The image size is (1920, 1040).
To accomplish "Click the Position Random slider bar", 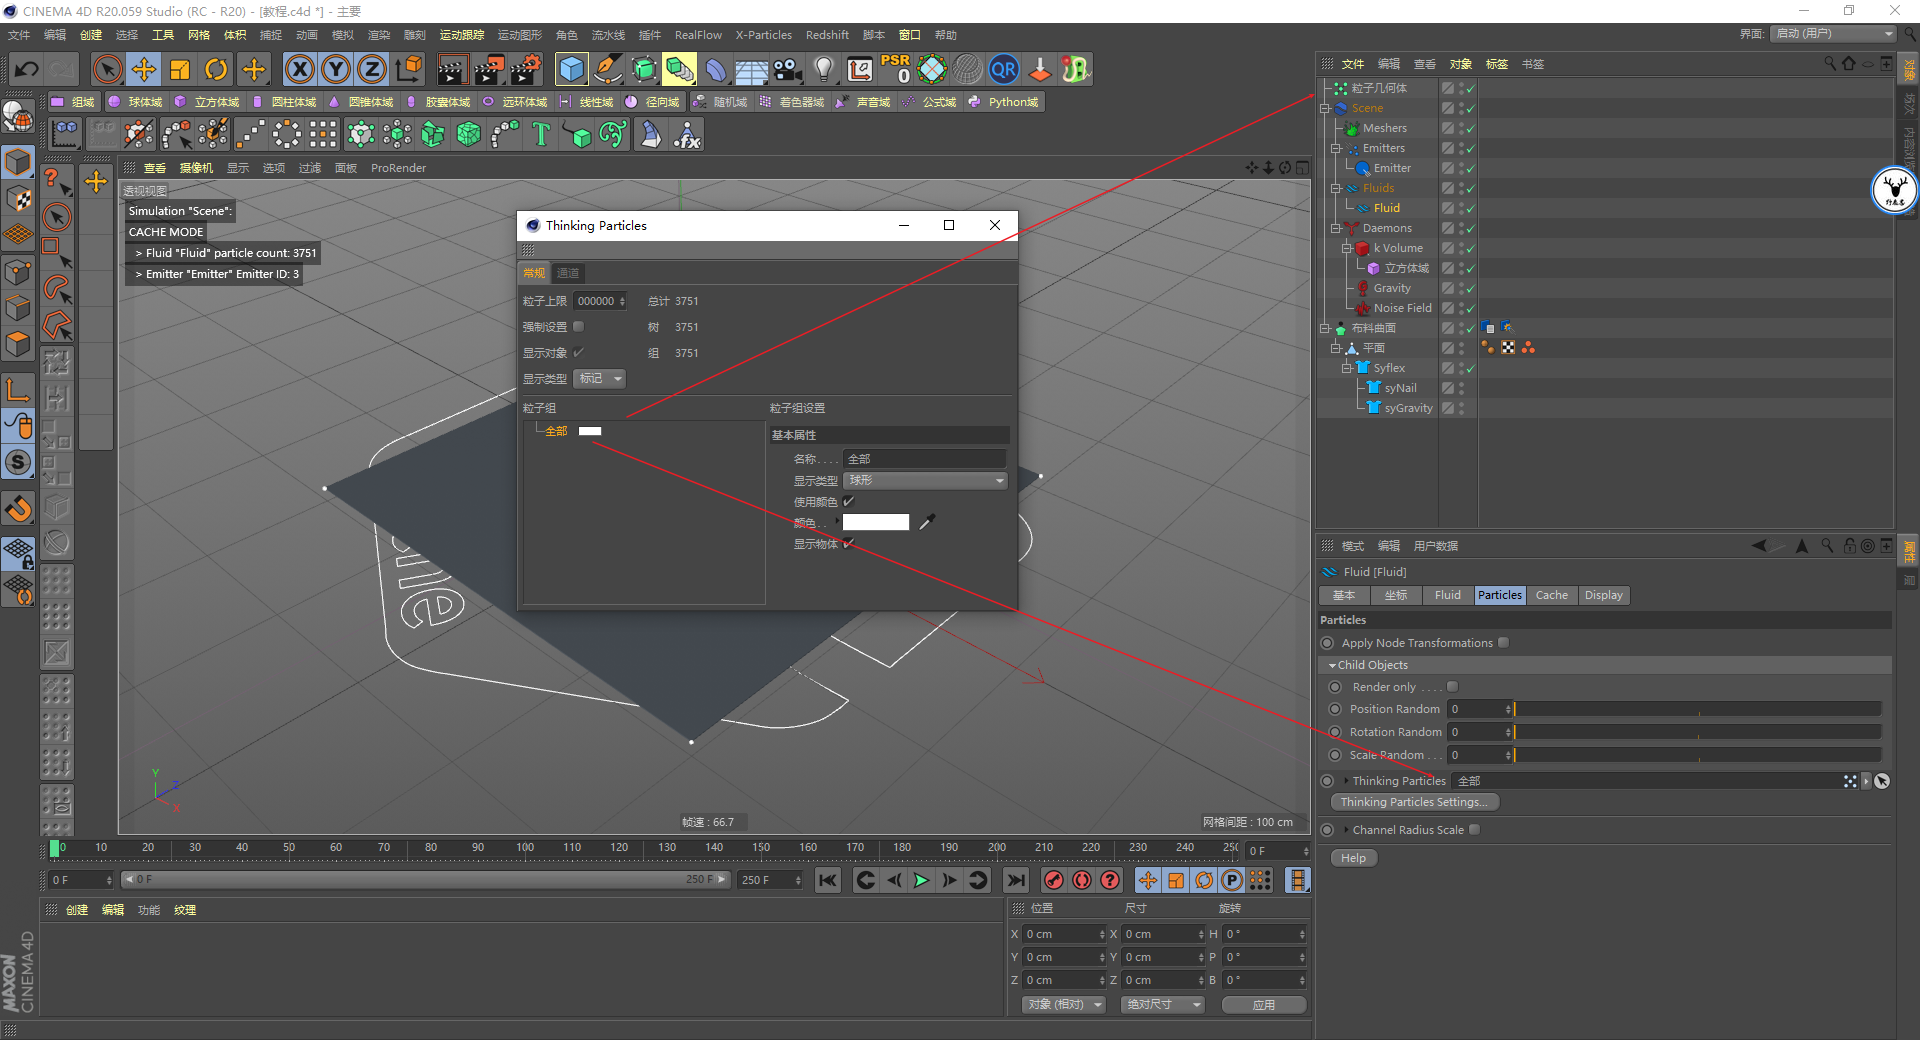I will click(x=1697, y=709).
